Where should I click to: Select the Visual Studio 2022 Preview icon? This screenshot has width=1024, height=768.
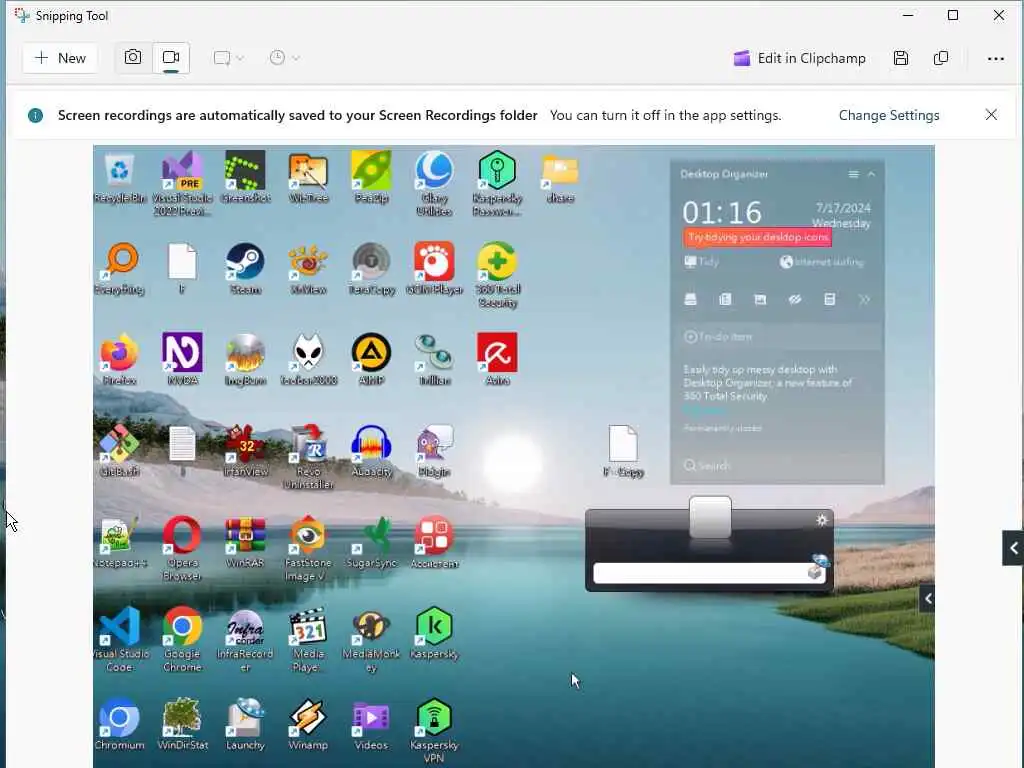point(182,184)
